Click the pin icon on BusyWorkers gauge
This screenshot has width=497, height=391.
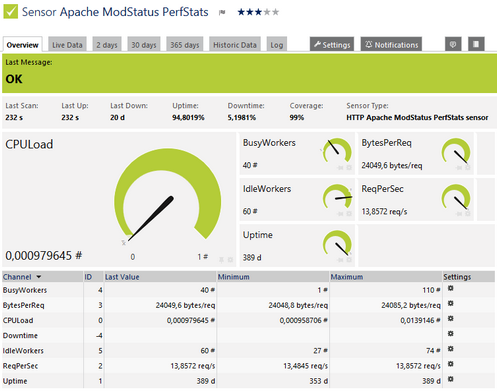coord(340,168)
